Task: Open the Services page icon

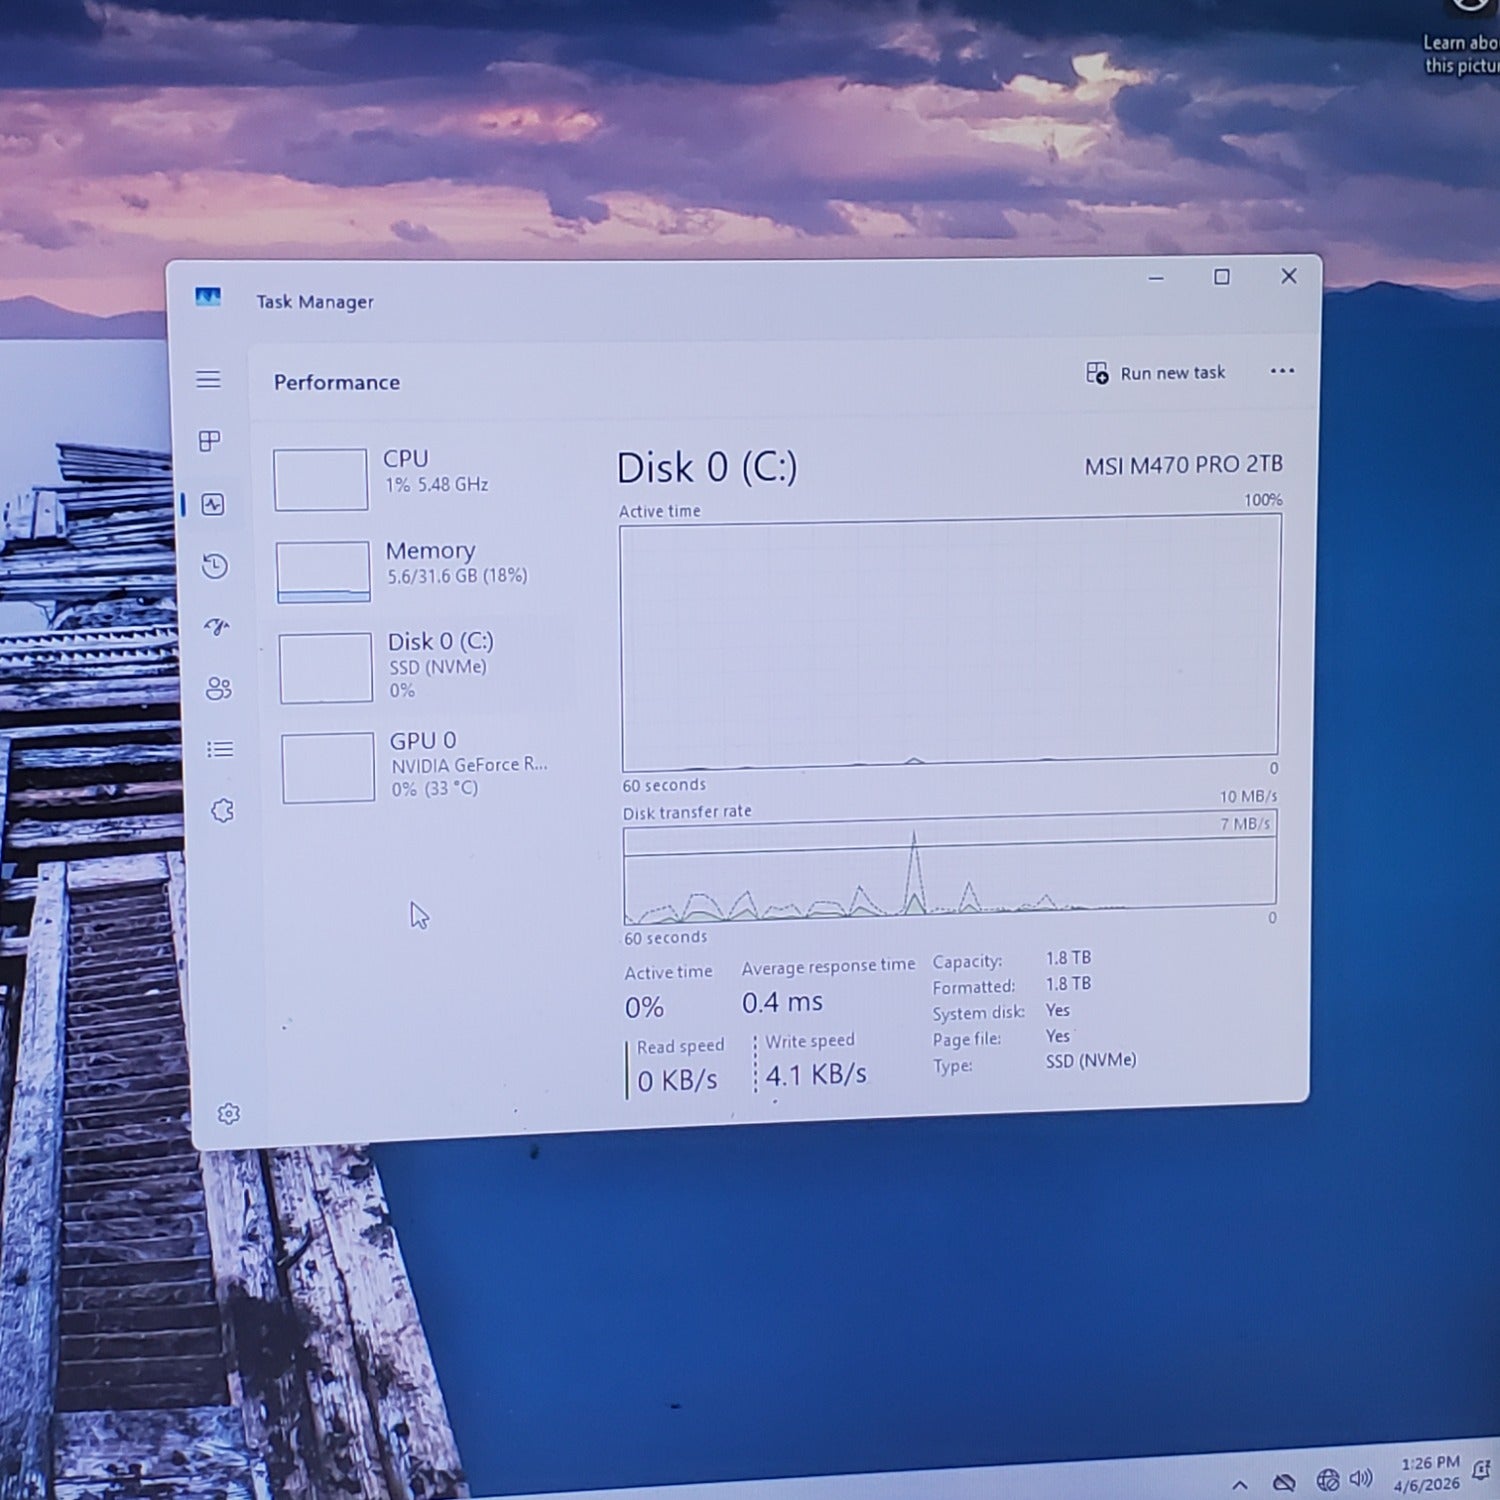Action: pyautogui.click(x=222, y=810)
